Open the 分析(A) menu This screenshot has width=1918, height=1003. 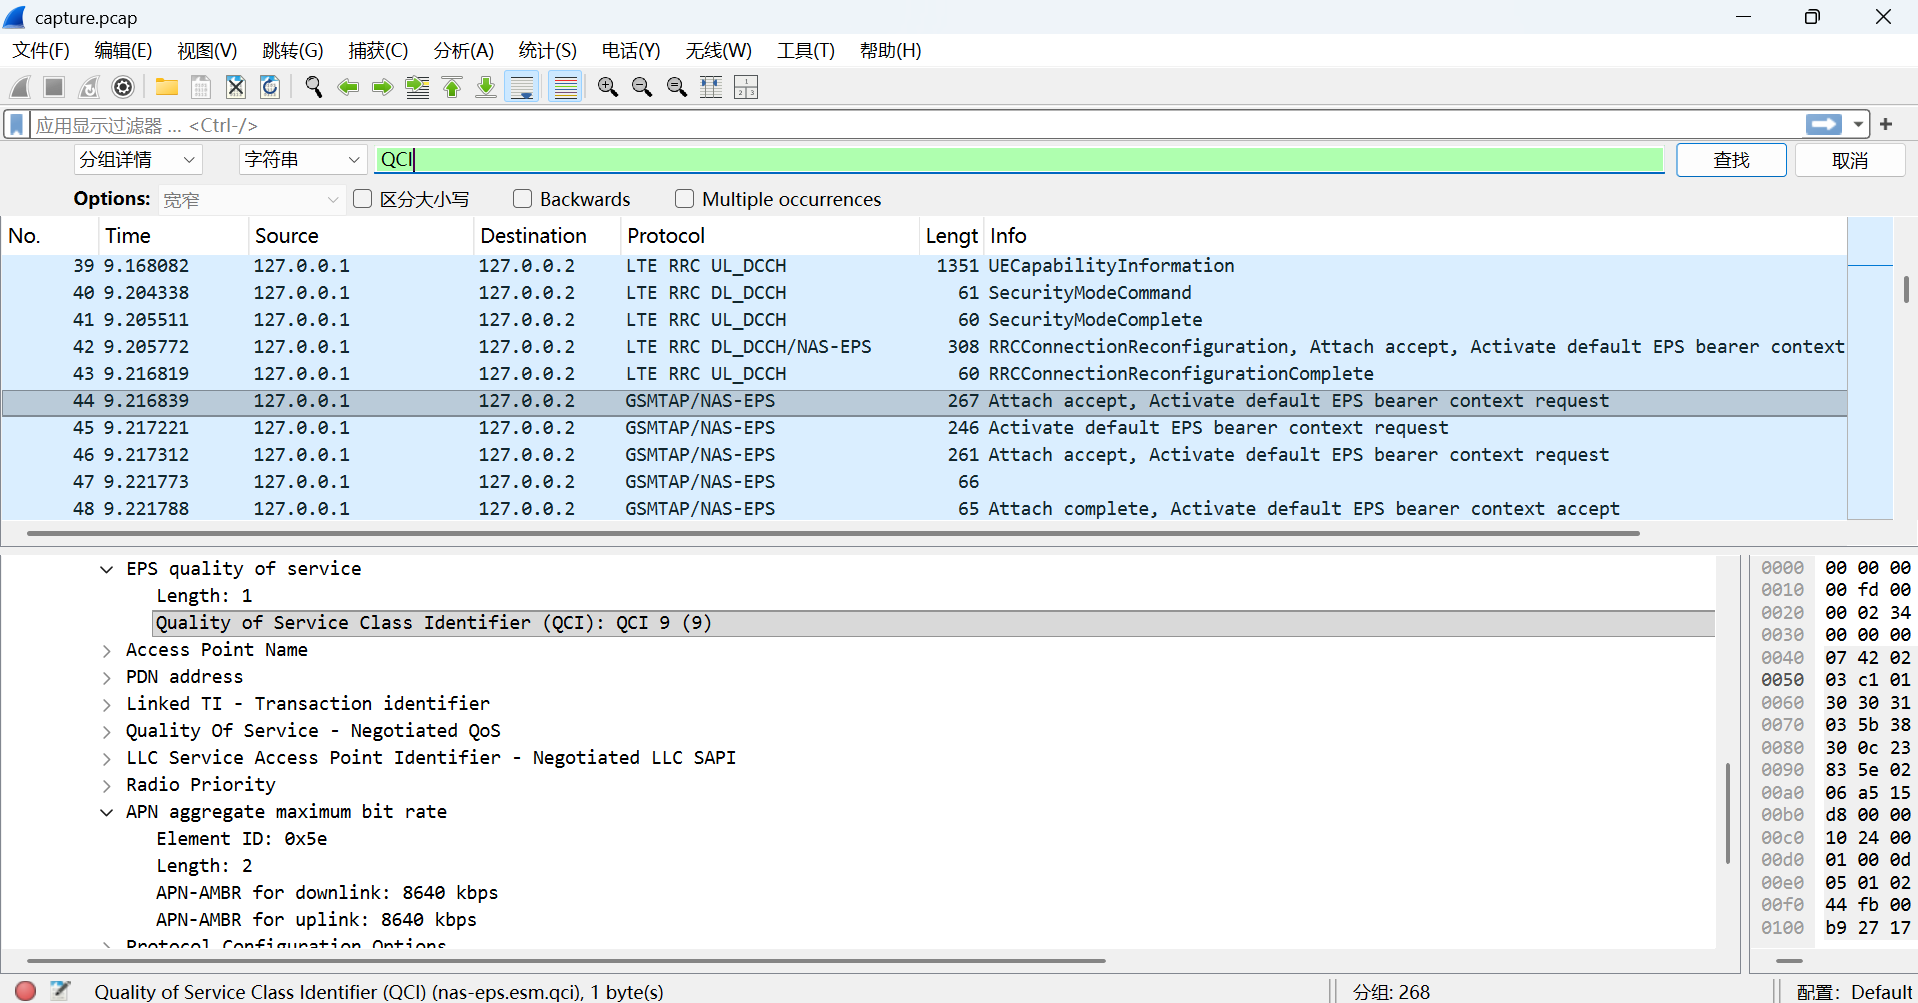click(x=463, y=51)
